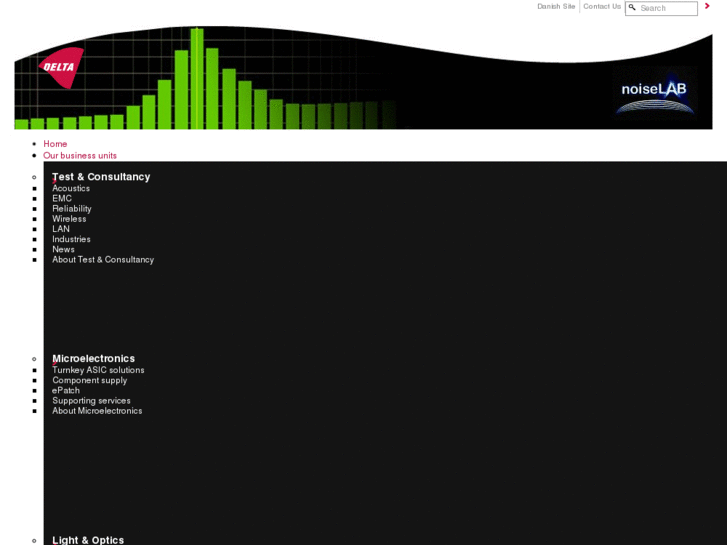Open About Test & Consultancy link
The width and height of the screenshot is (727, 545).
(x=103, y=260)
